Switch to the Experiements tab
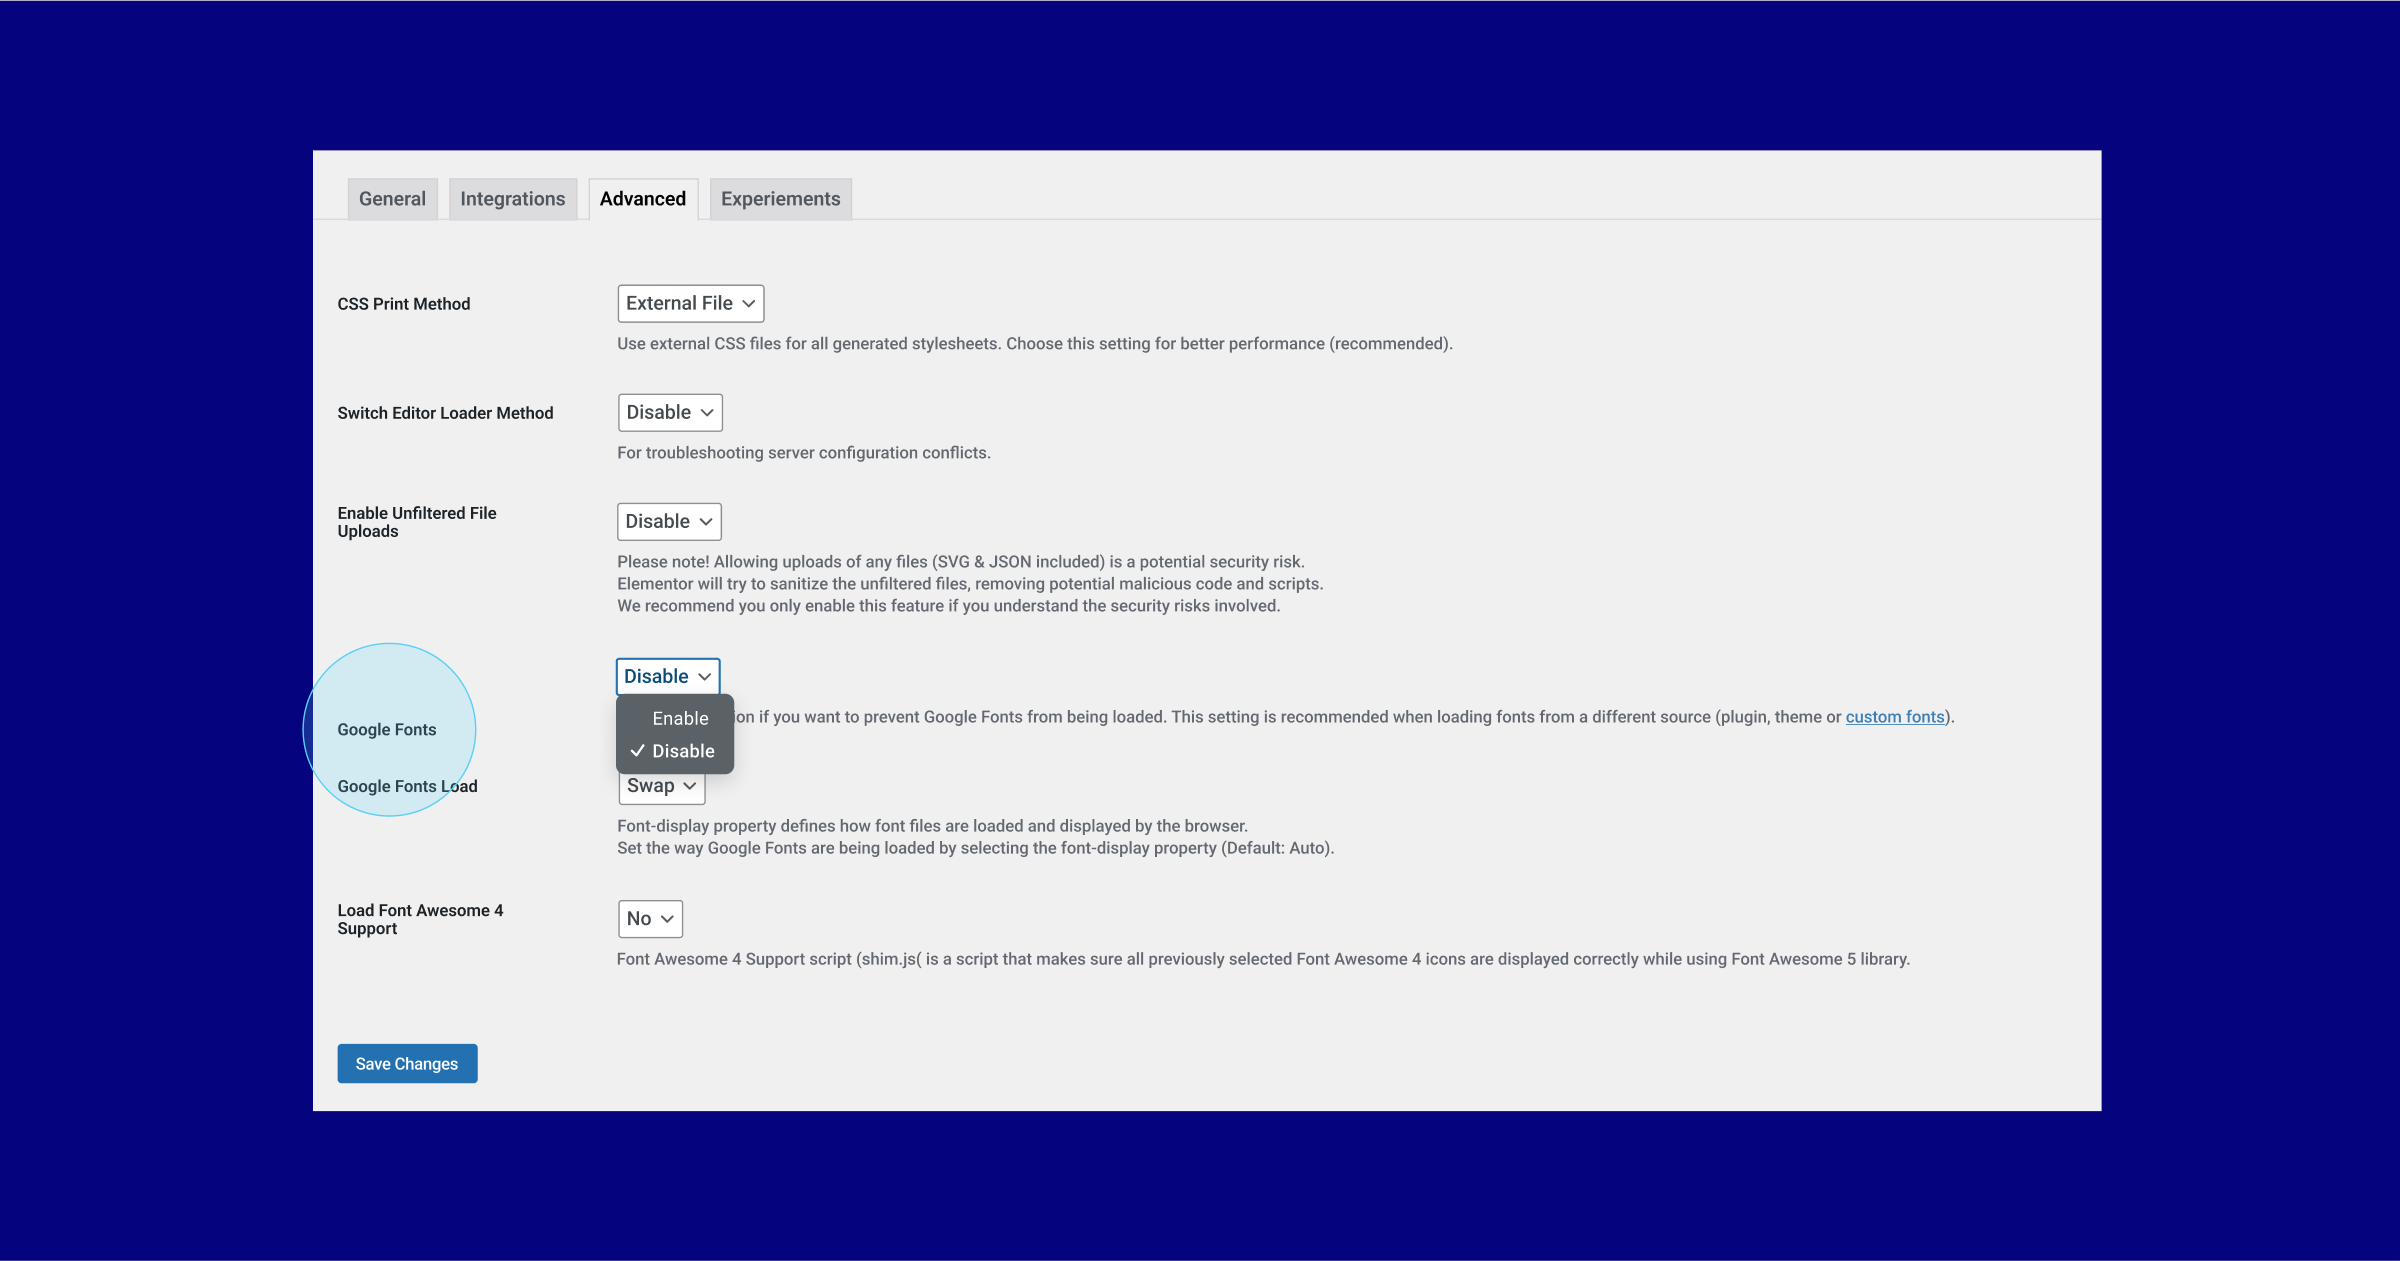 (x=781, y=197)
